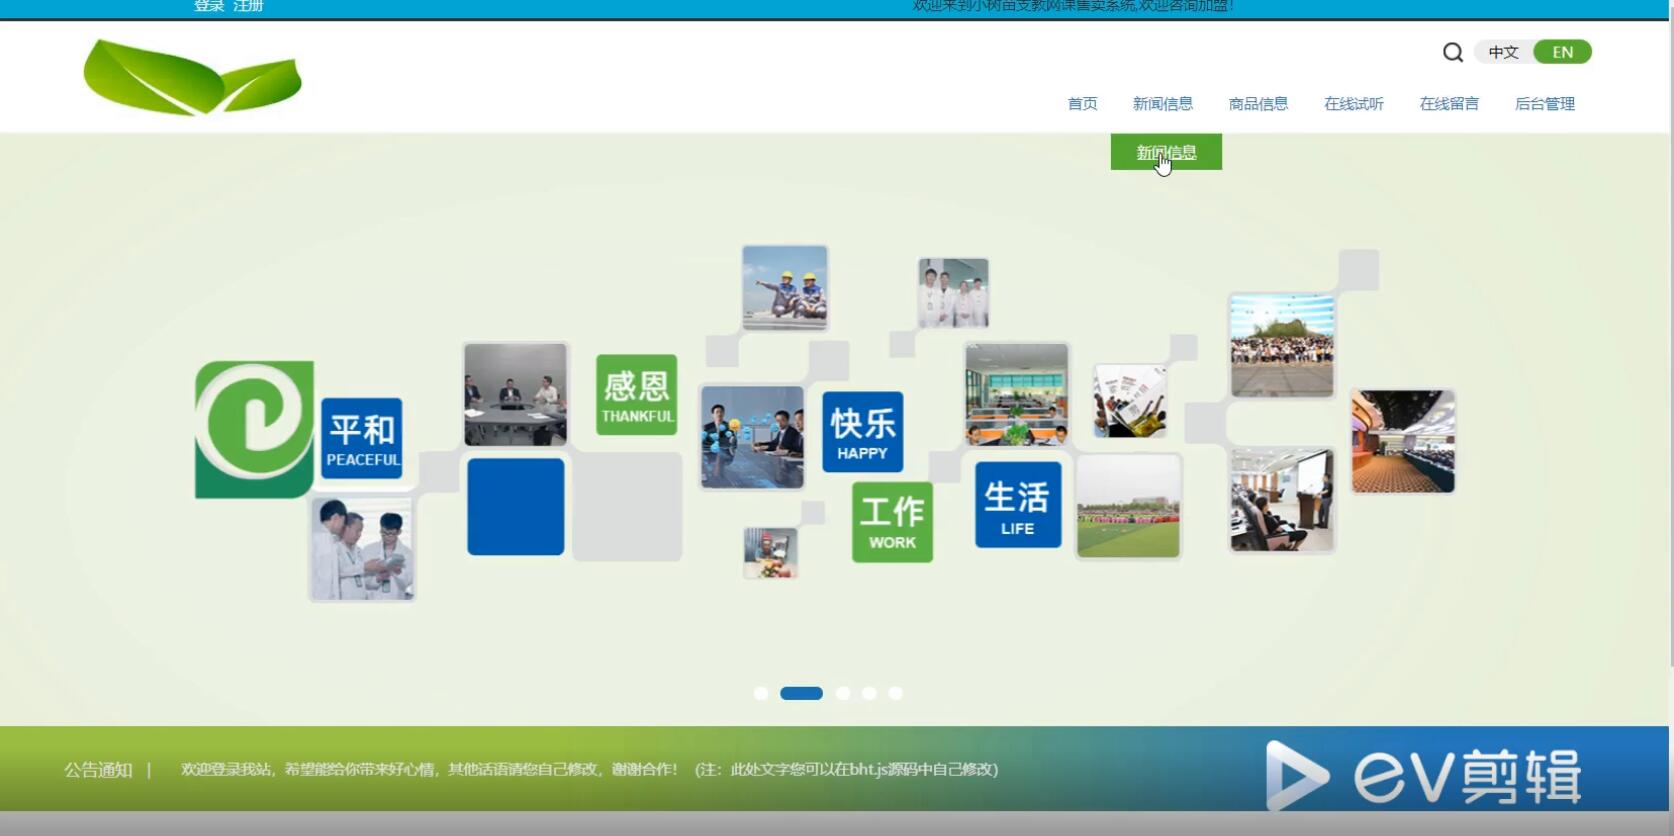The image size is (1674, 836).
Task: Click the active blue carousel indicator
Action: 801,693
